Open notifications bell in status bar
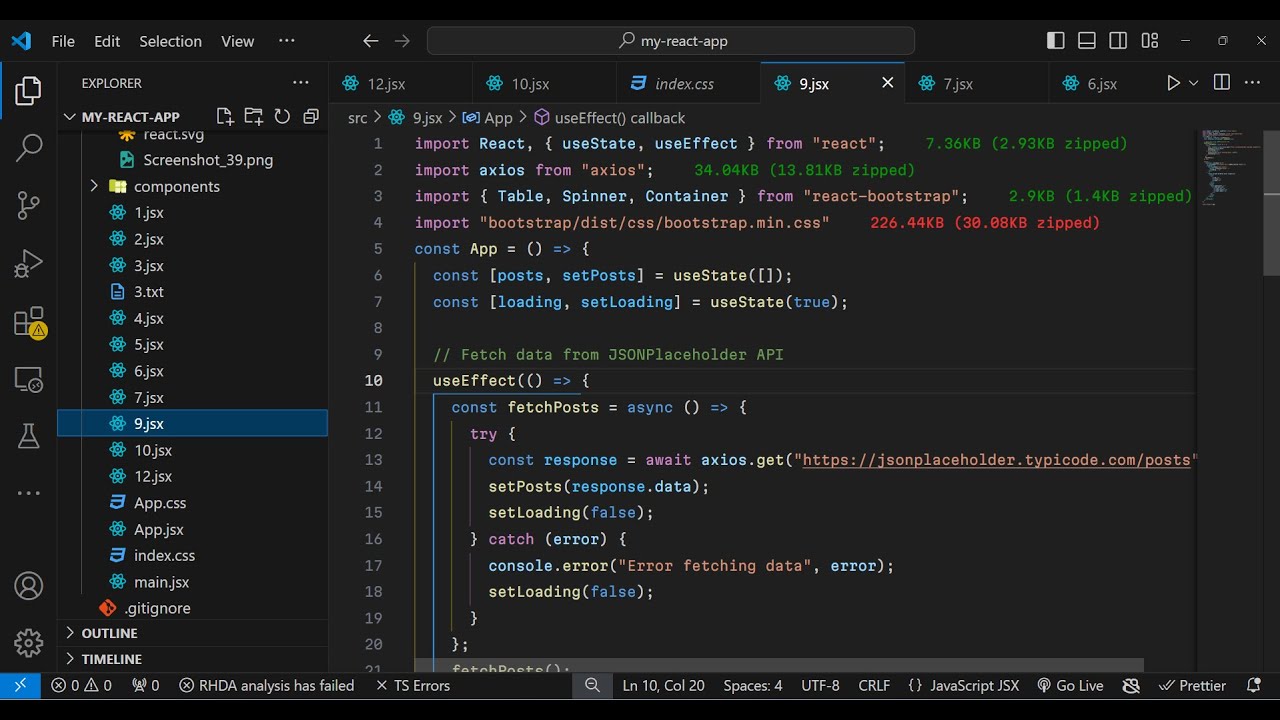The height and width of the screenshot is (720, 1280). (x=1254, y=685)
